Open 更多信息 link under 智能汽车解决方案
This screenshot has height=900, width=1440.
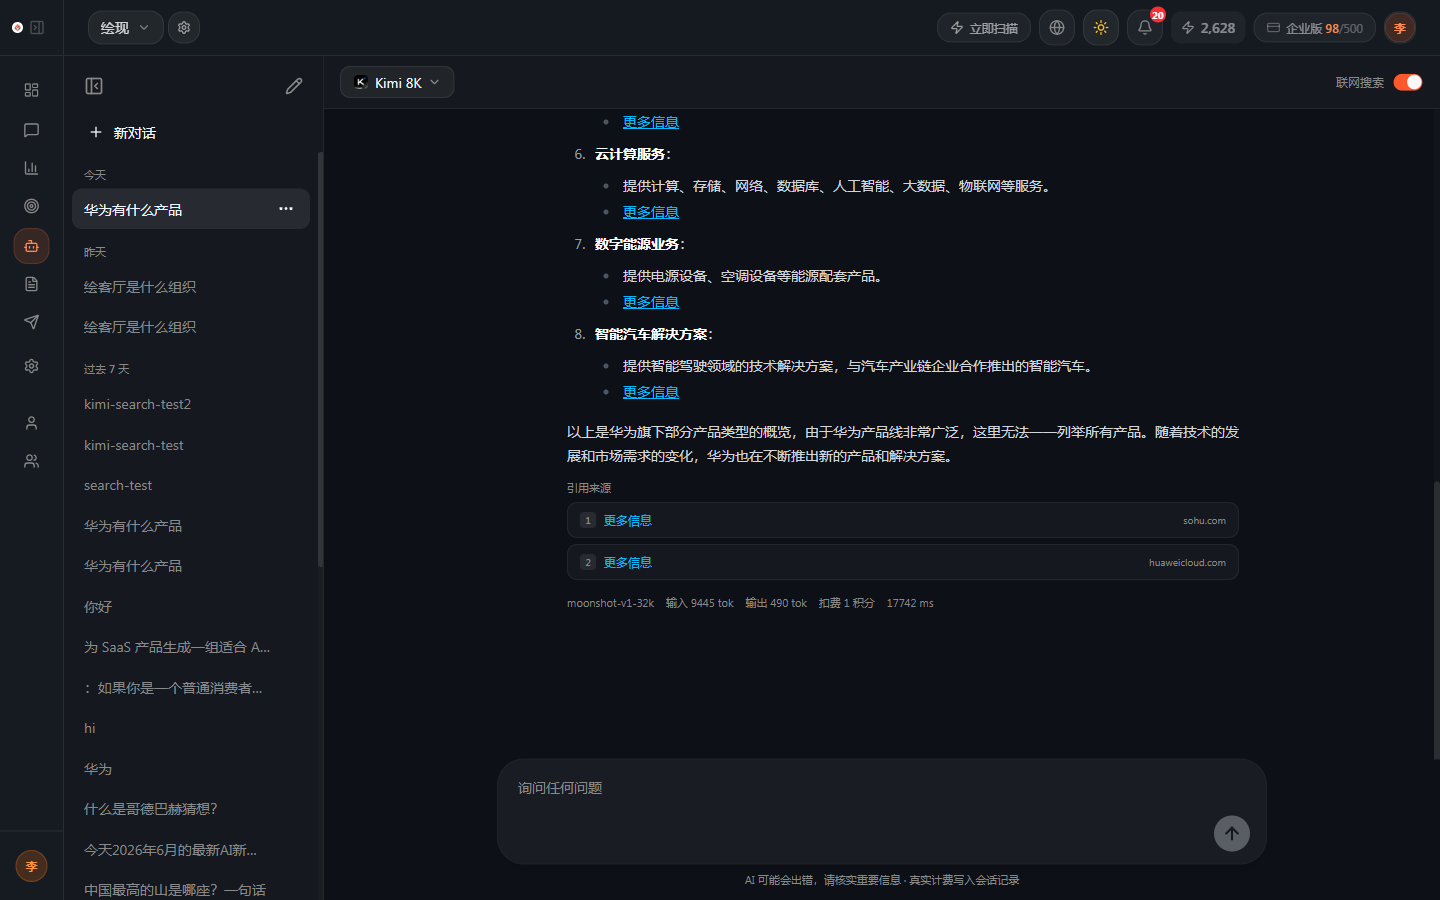pyautogui.click(x=651, y=392)
